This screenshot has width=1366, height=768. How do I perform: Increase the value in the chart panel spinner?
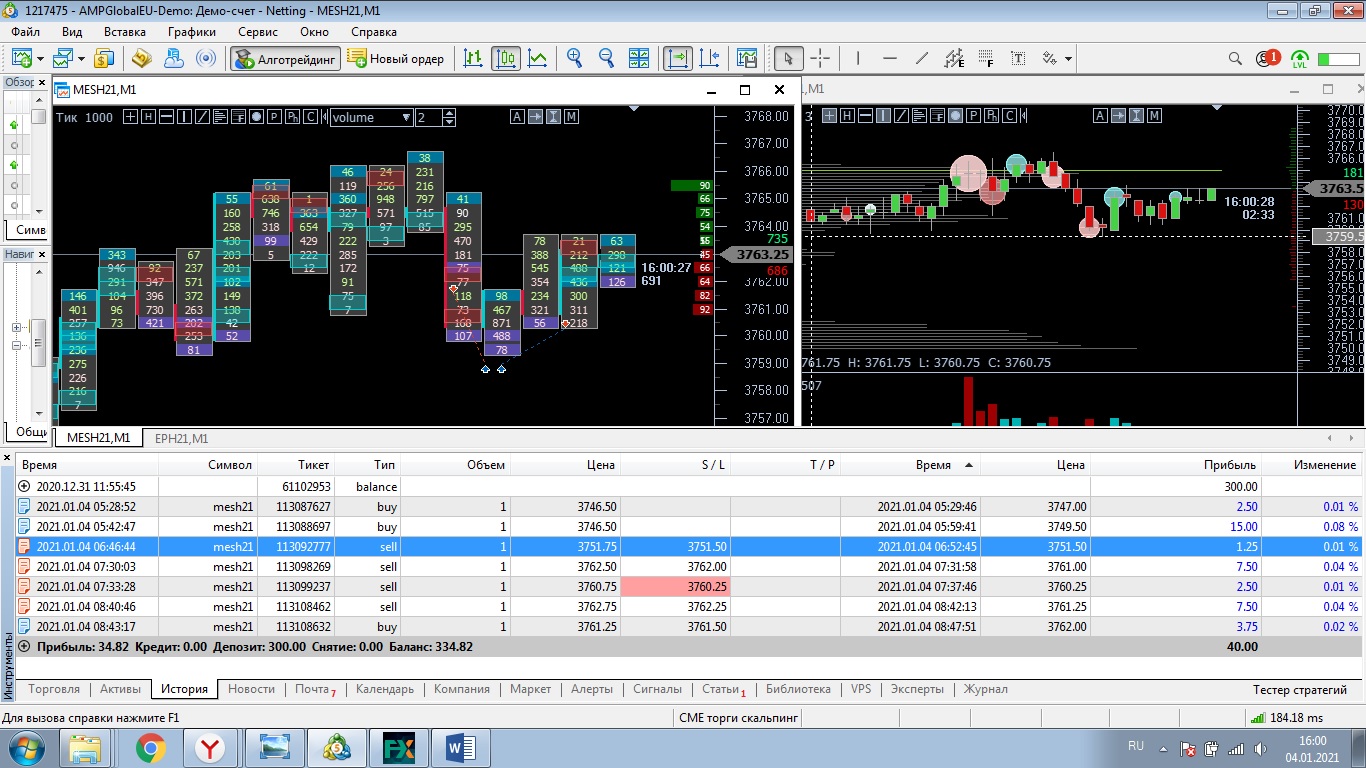pyautogui.click(x=449, y=113)
